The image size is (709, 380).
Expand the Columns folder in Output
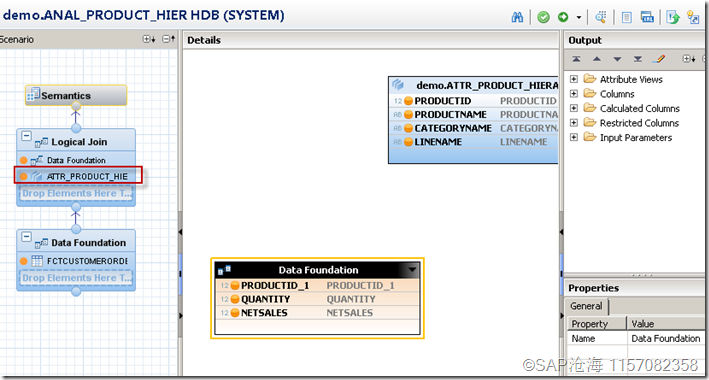tap(574, 94)
